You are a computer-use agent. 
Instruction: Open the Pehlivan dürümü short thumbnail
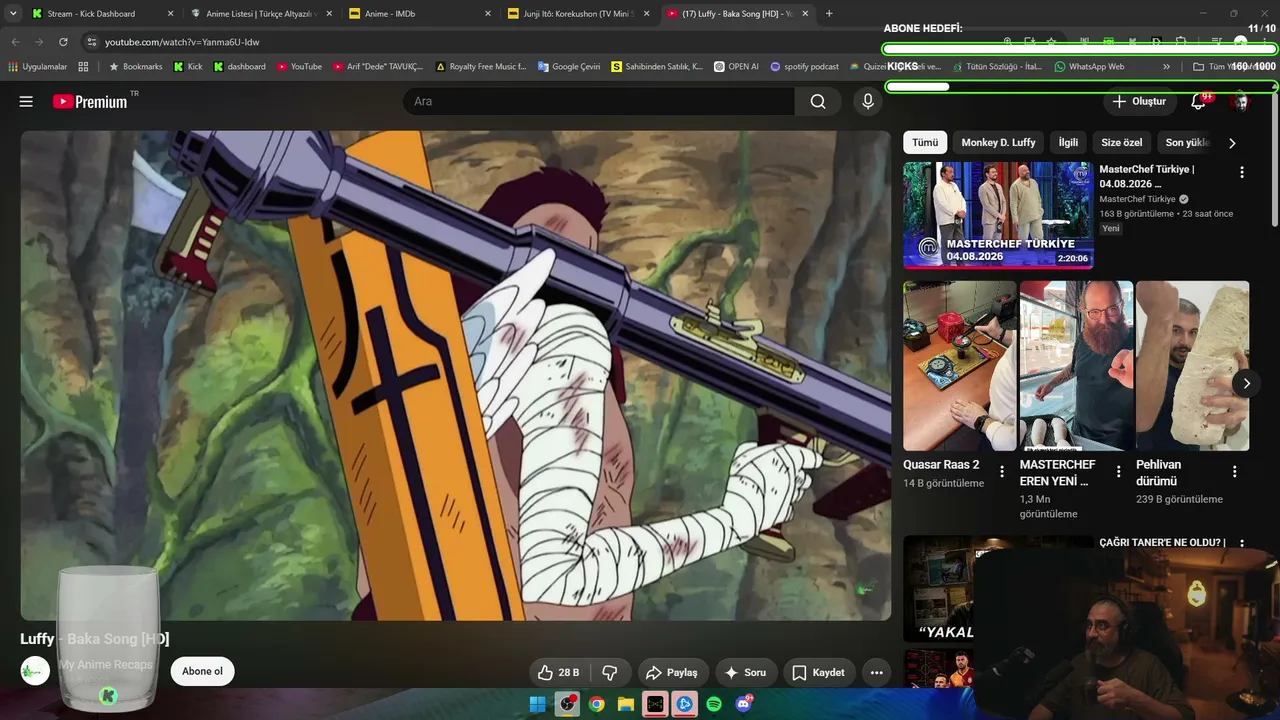click(1192, 366)
